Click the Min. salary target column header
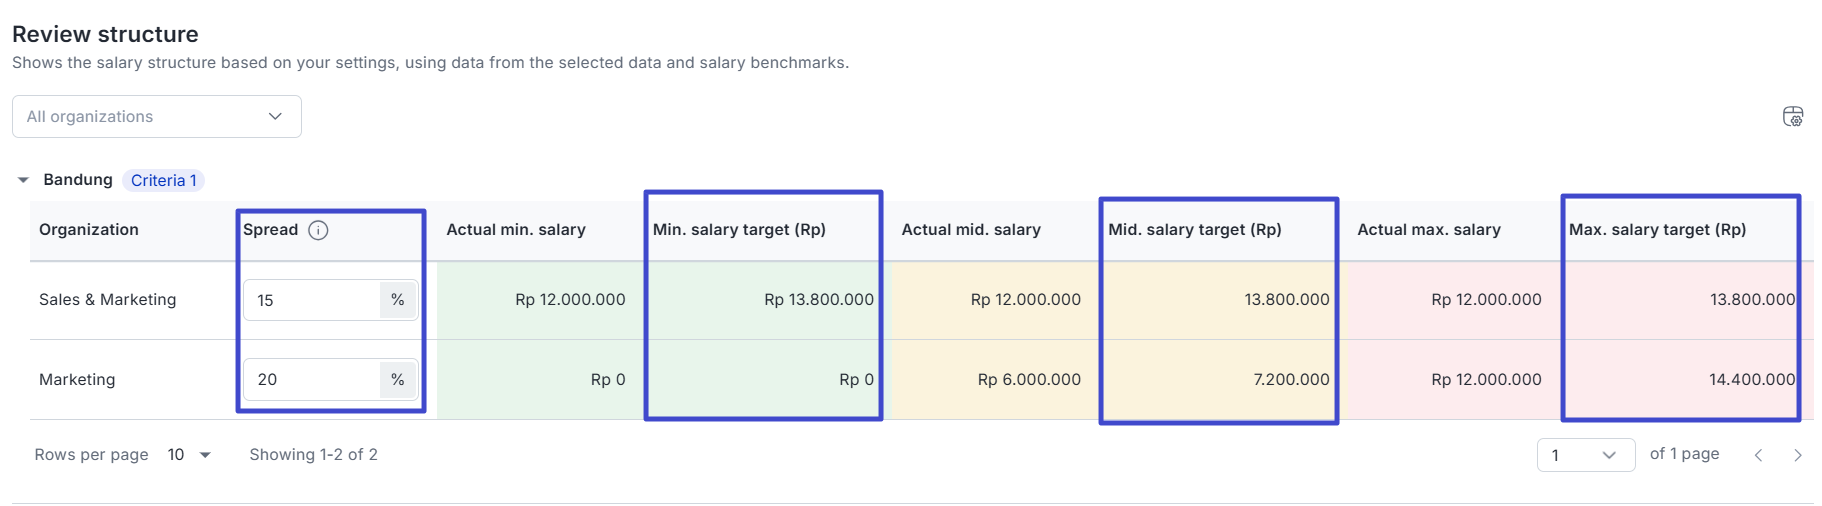Image resolution: width=1822 pixels, height=506 pixels. click(x=739, y=230)
